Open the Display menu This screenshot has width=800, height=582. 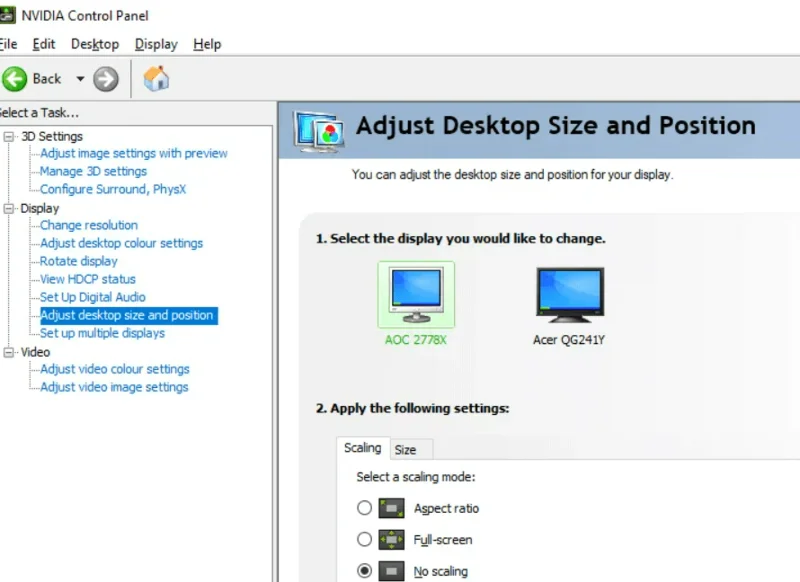pyautogui.click(x=156, y=44)
